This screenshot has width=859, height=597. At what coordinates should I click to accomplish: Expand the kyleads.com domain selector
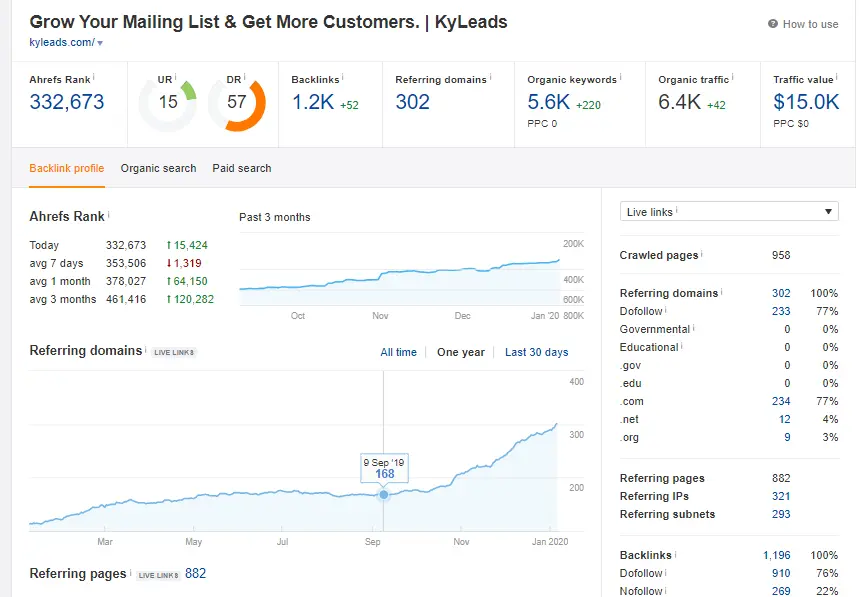click(78, 42)
